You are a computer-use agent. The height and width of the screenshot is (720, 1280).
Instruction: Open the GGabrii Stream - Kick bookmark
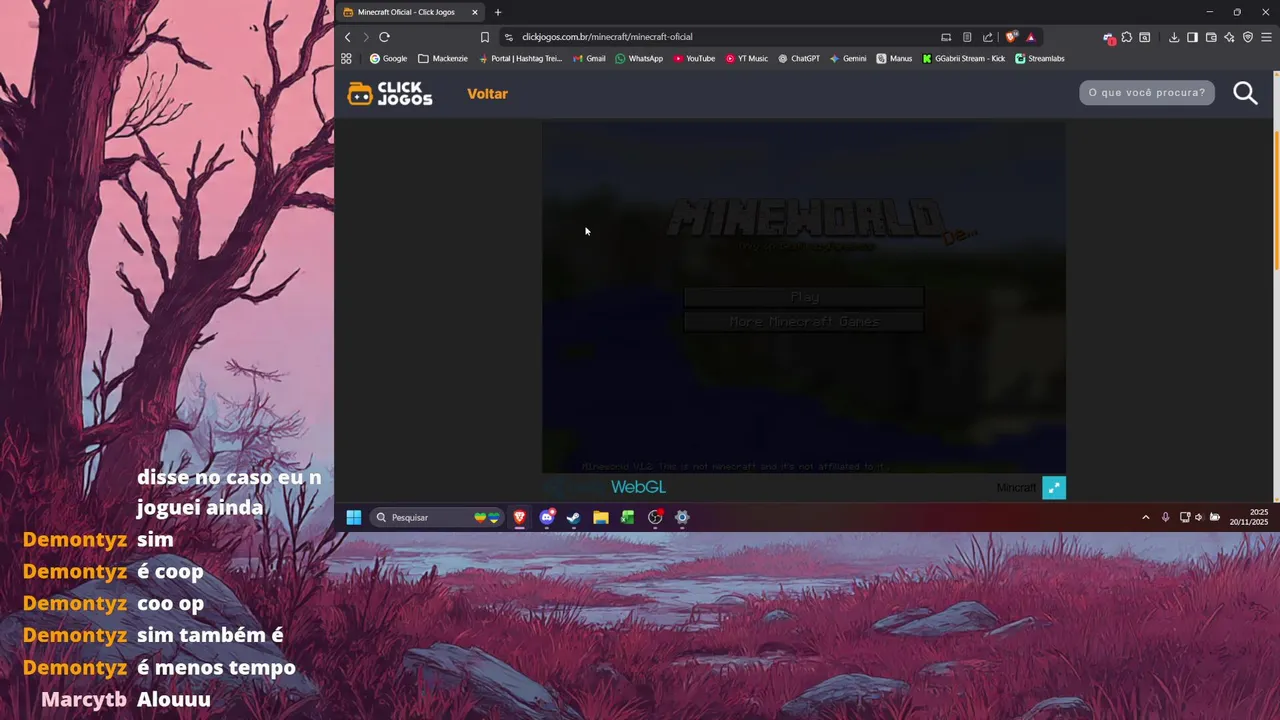click(x=964, y=58)
